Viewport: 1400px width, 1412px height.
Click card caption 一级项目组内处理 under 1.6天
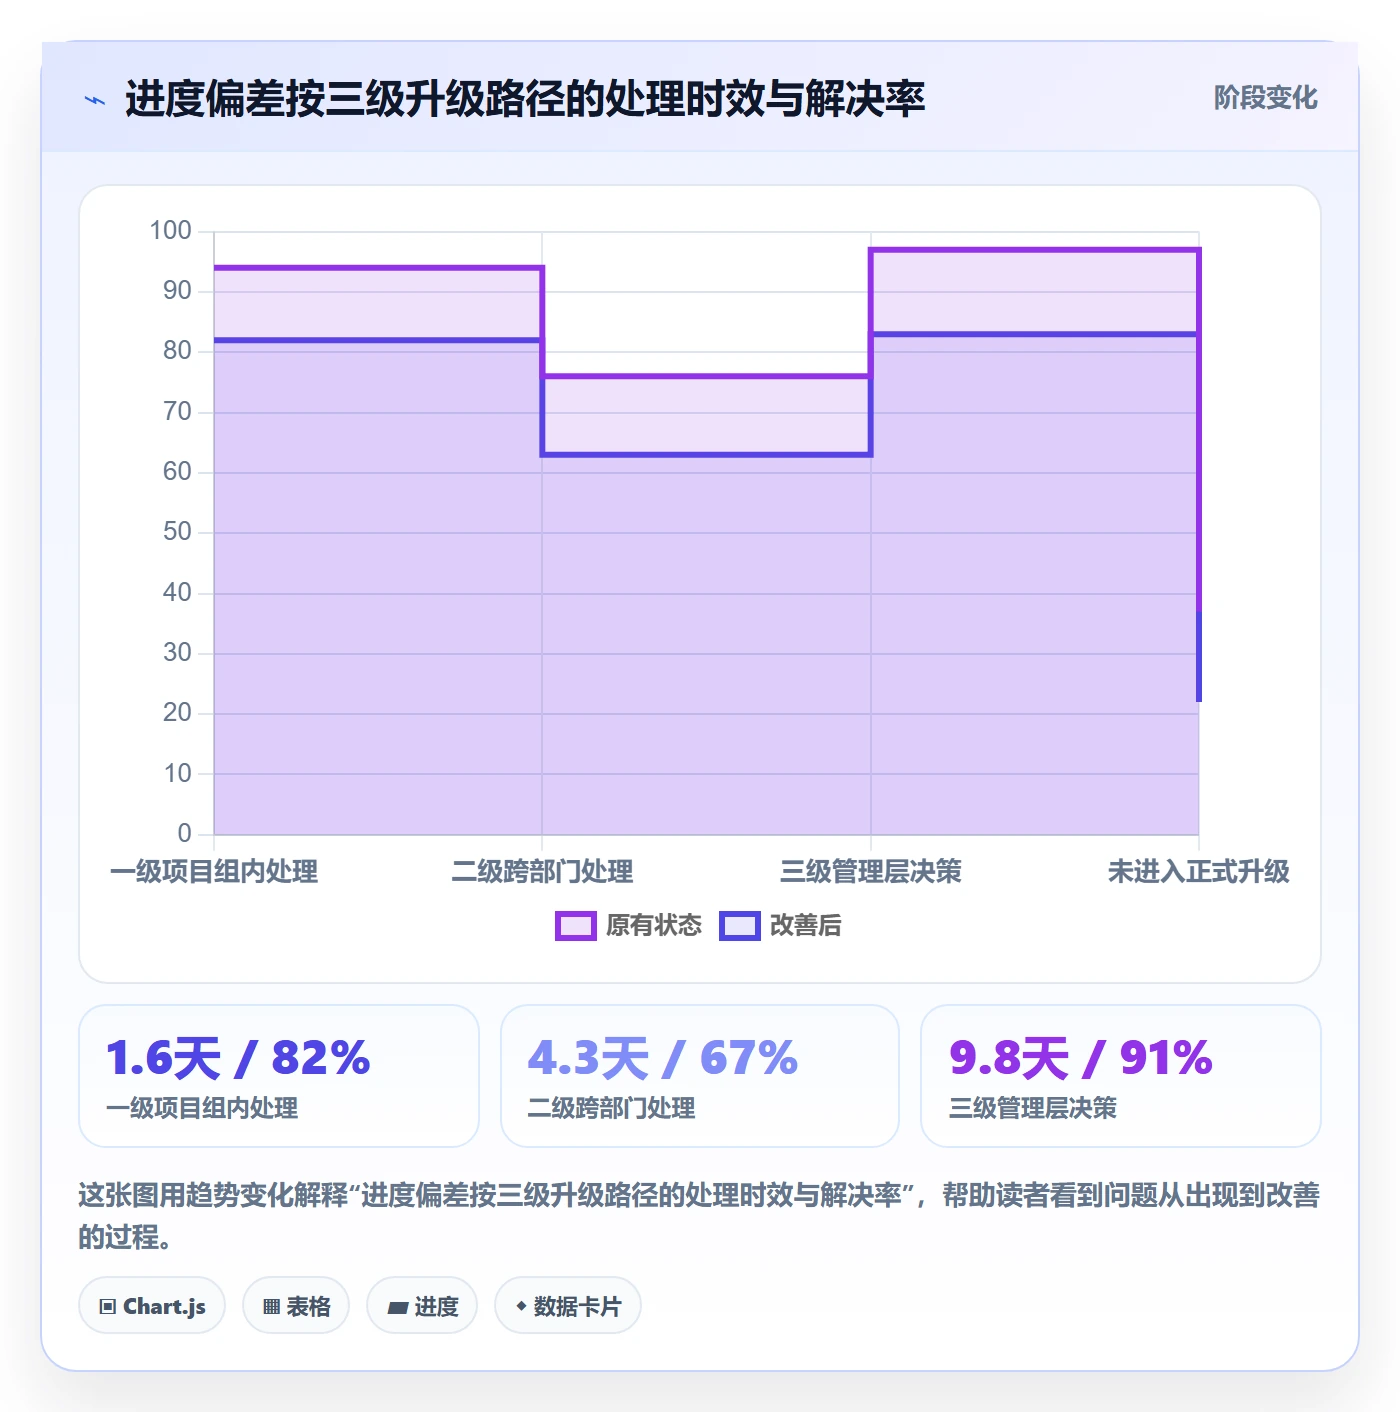click(x=202, y=1108)
